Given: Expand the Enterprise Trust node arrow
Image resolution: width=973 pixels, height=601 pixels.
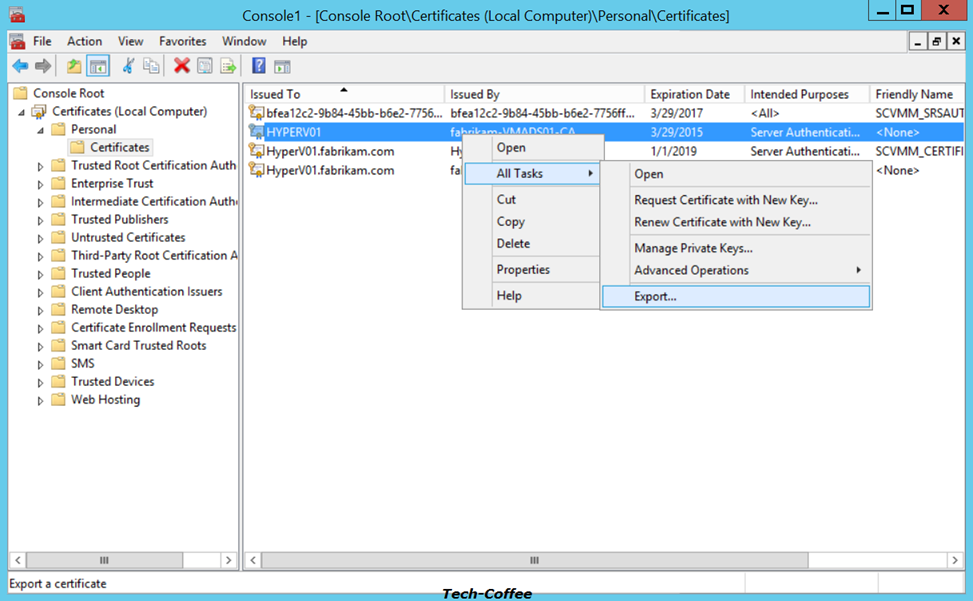Looking at the screenshot, I should (40, 184).
